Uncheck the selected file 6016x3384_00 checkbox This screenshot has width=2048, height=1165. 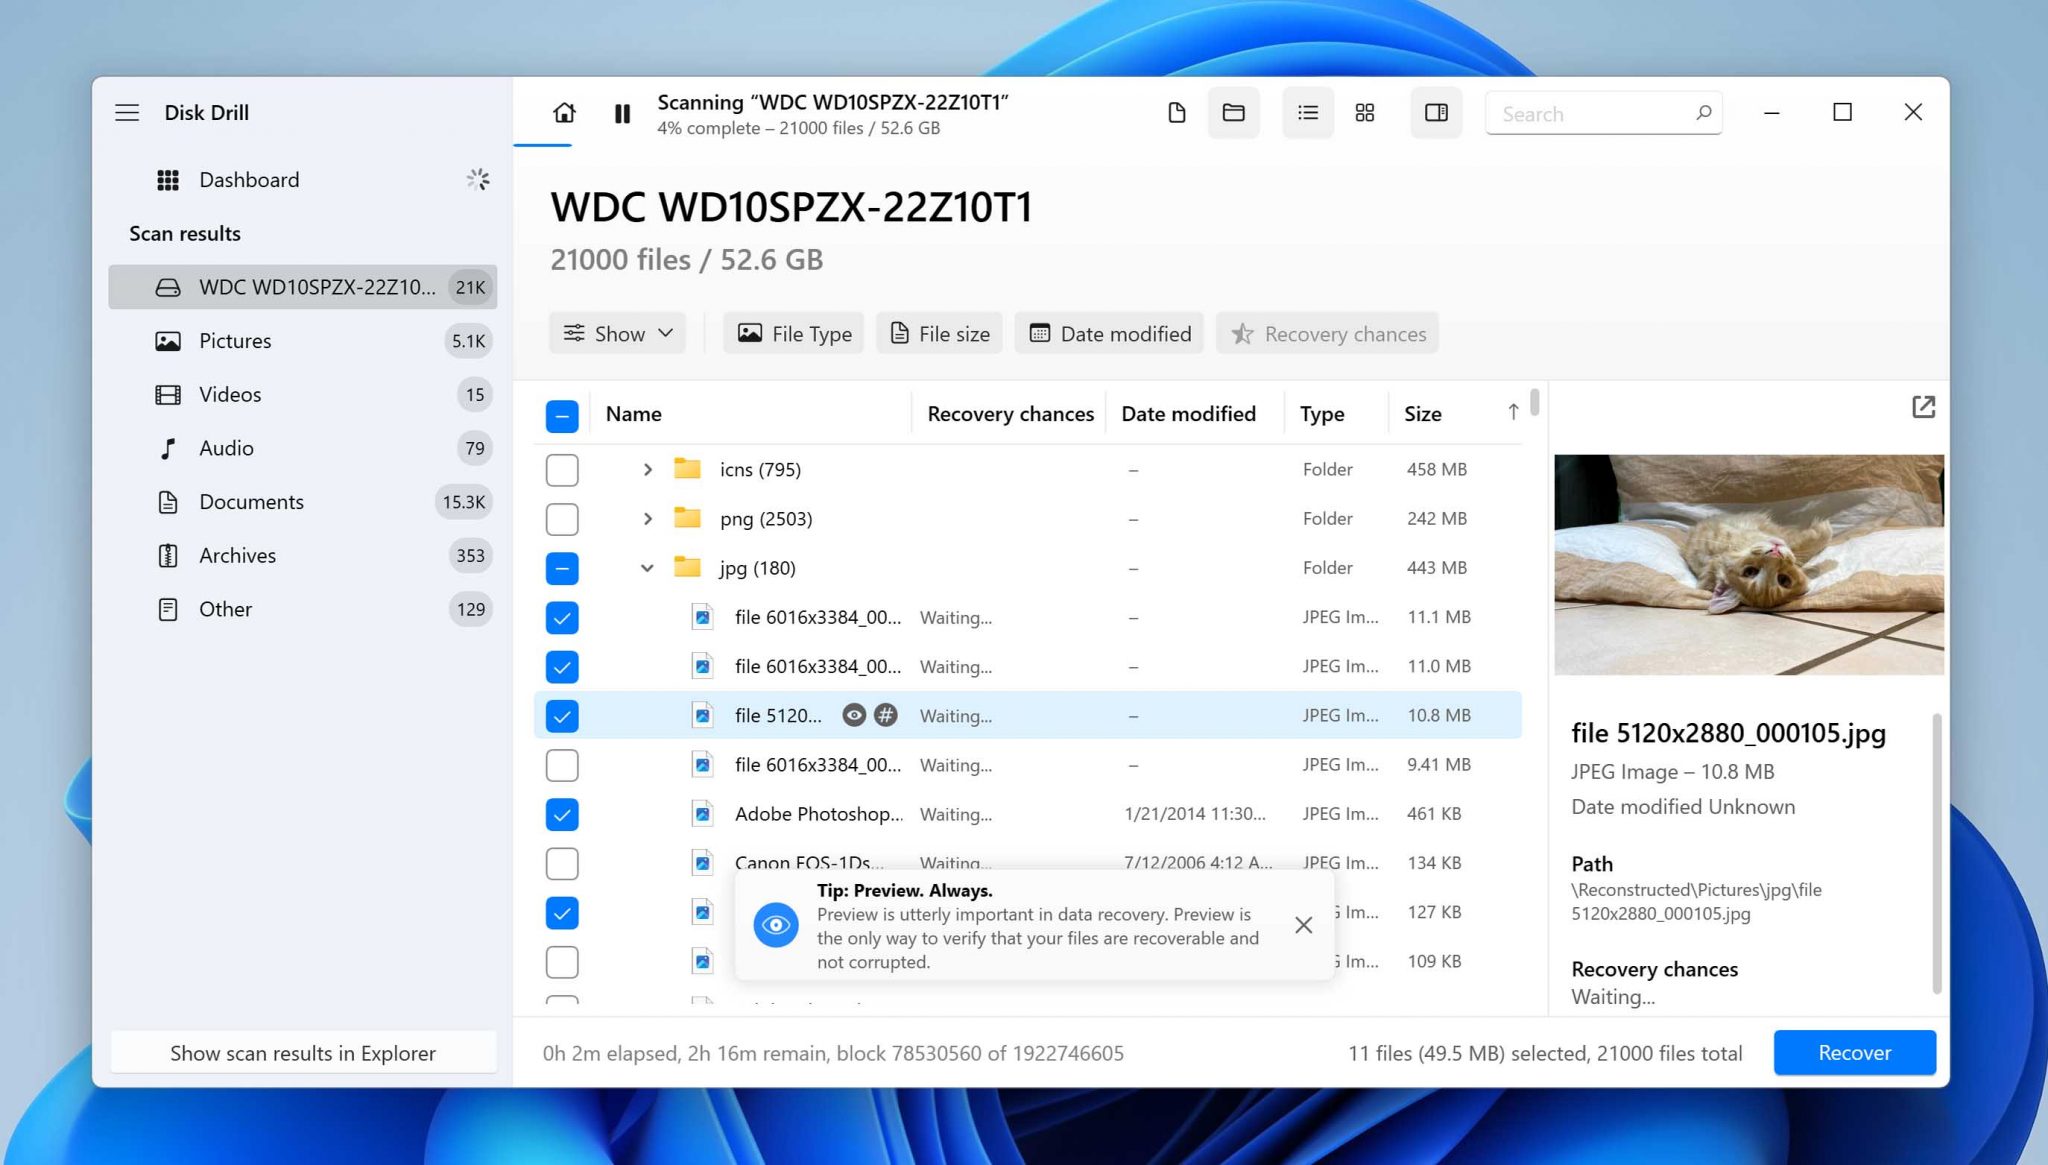coord(562,617)
